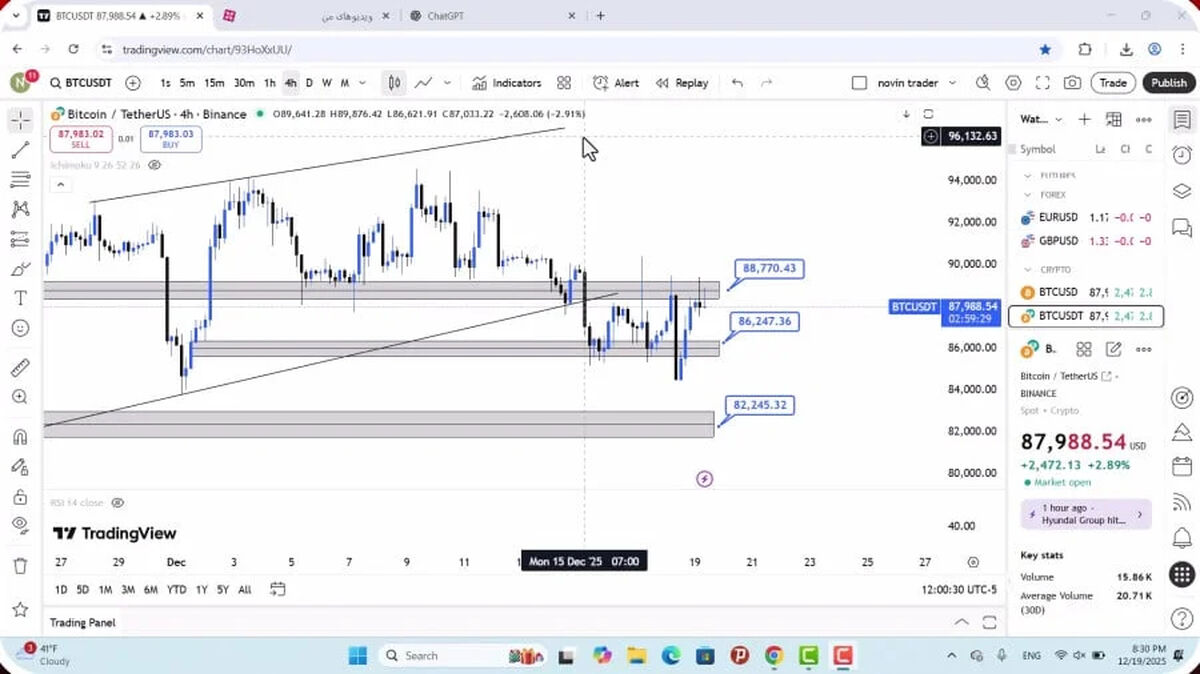
Task: Select the 15m timeframe
Action: pos(214,83)
